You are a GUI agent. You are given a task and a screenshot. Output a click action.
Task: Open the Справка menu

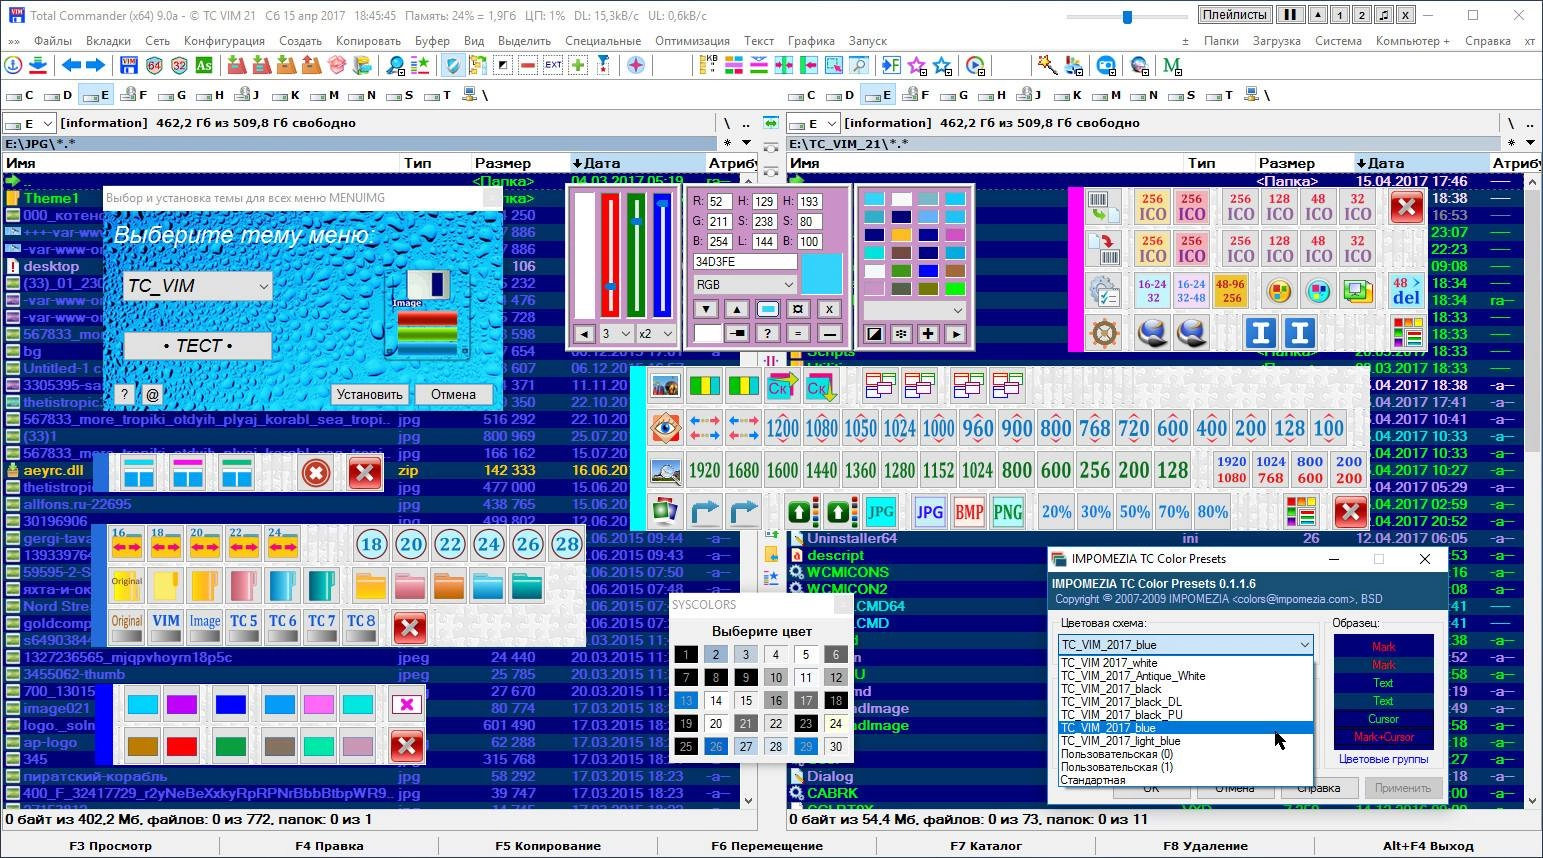1487,41
